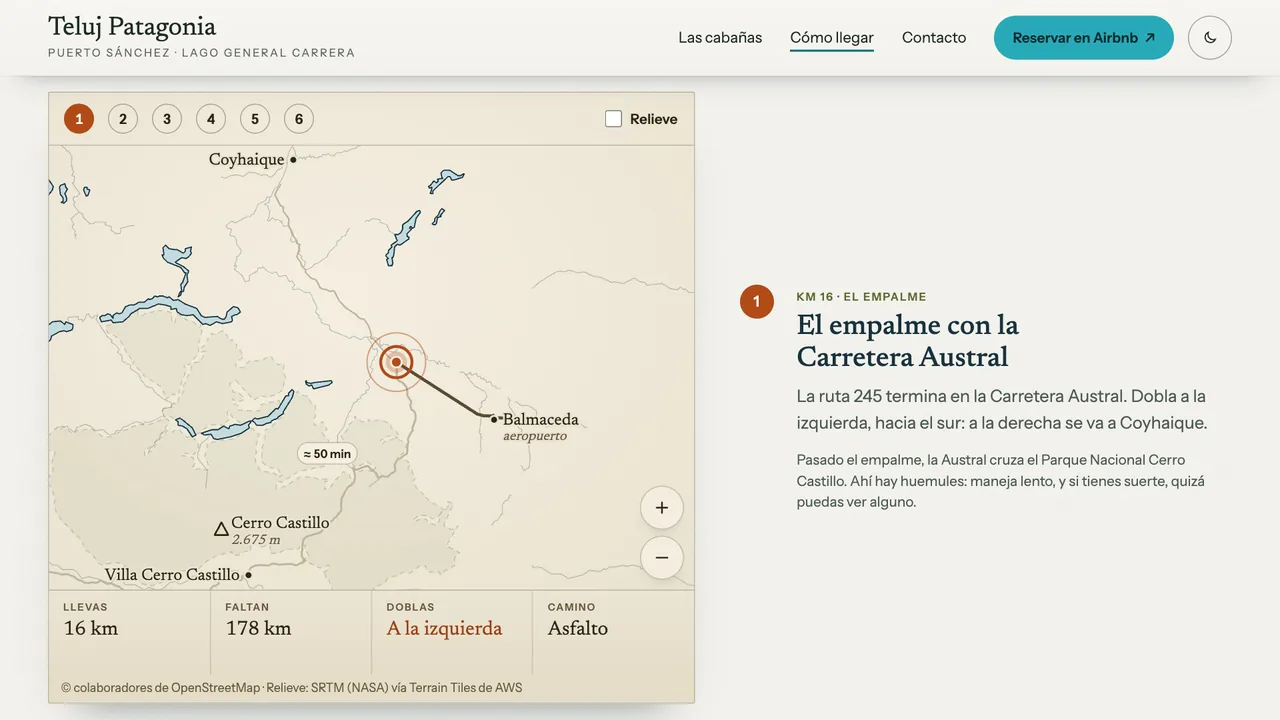
Task: Jump to route step 5
Action: tap(255, 119)
